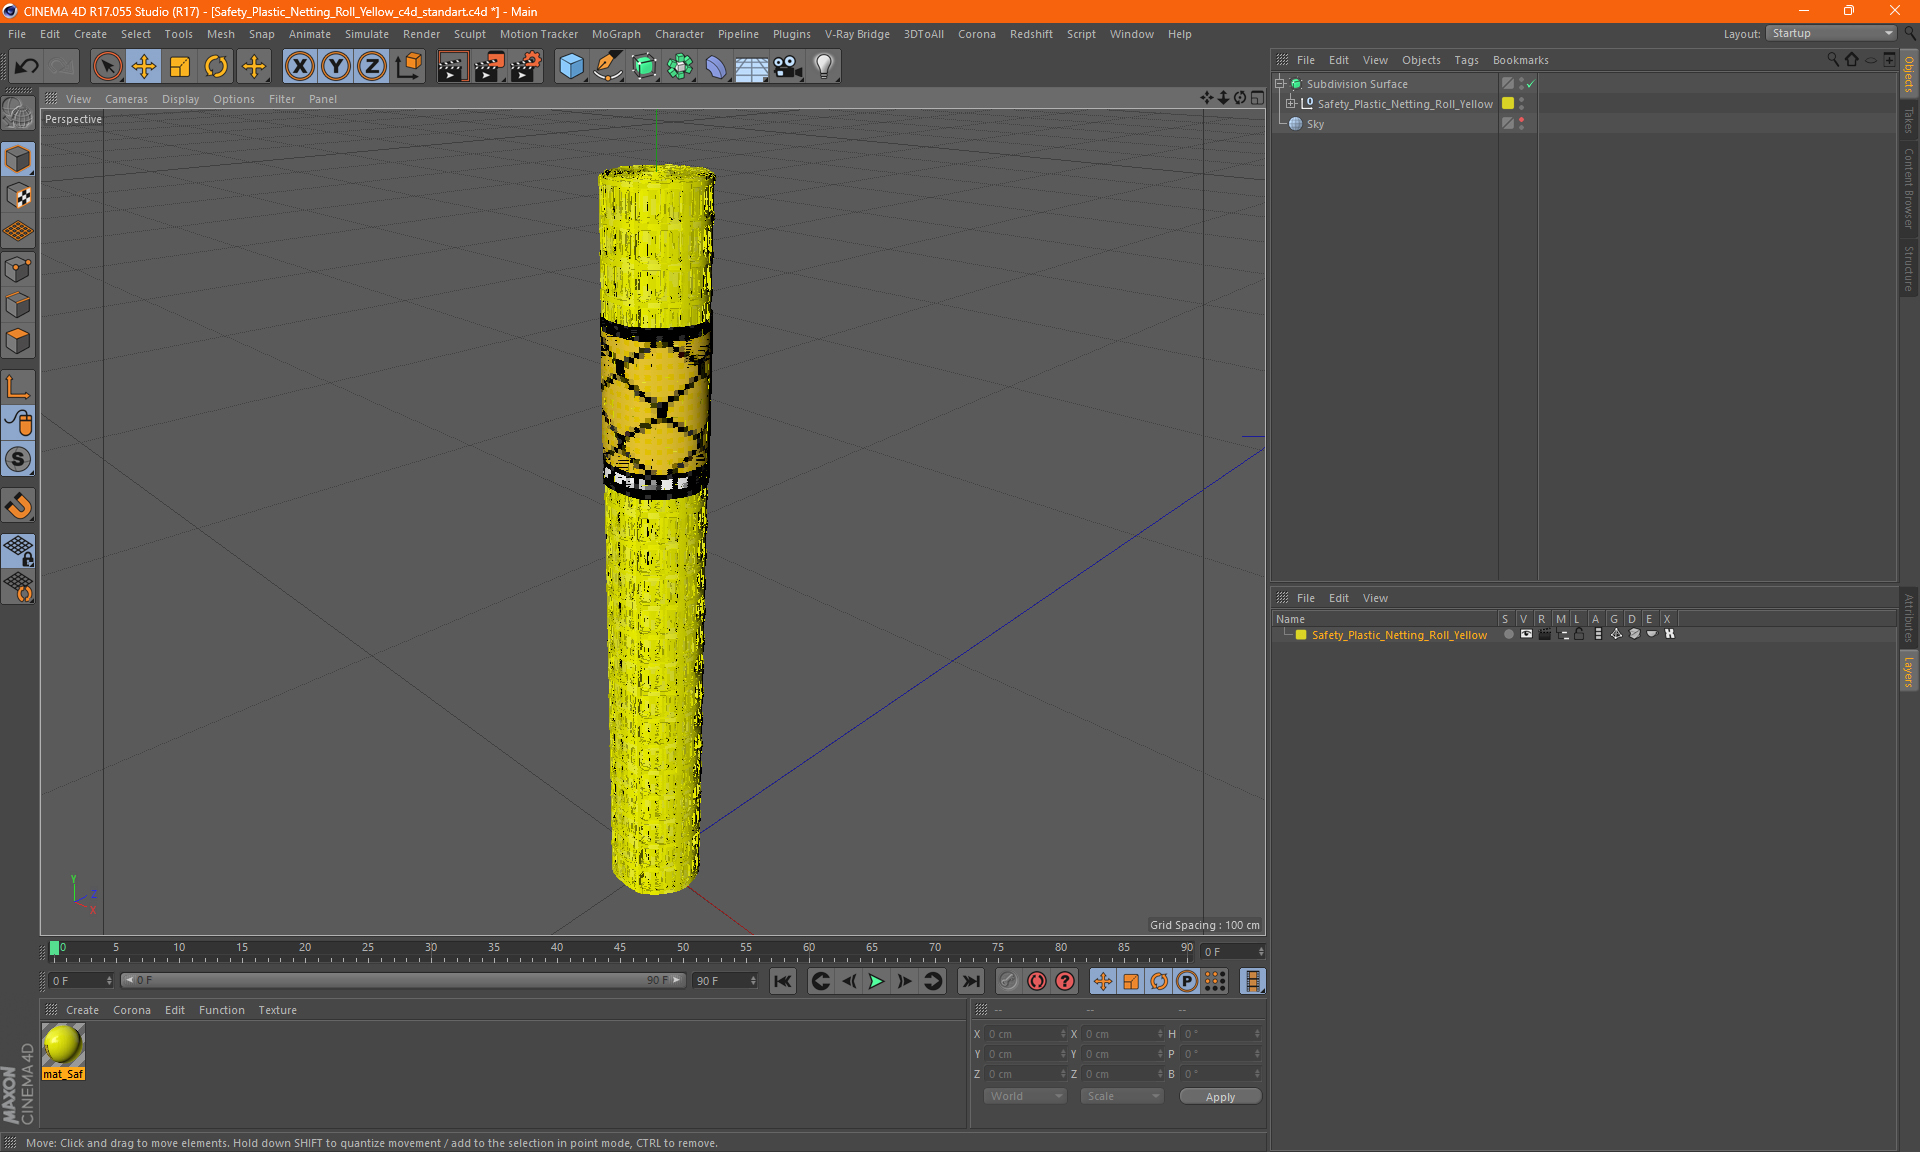Open the Layout Startup dropdown
The height and width of the screenshot is (1152, 1920).
[1831, 33]
